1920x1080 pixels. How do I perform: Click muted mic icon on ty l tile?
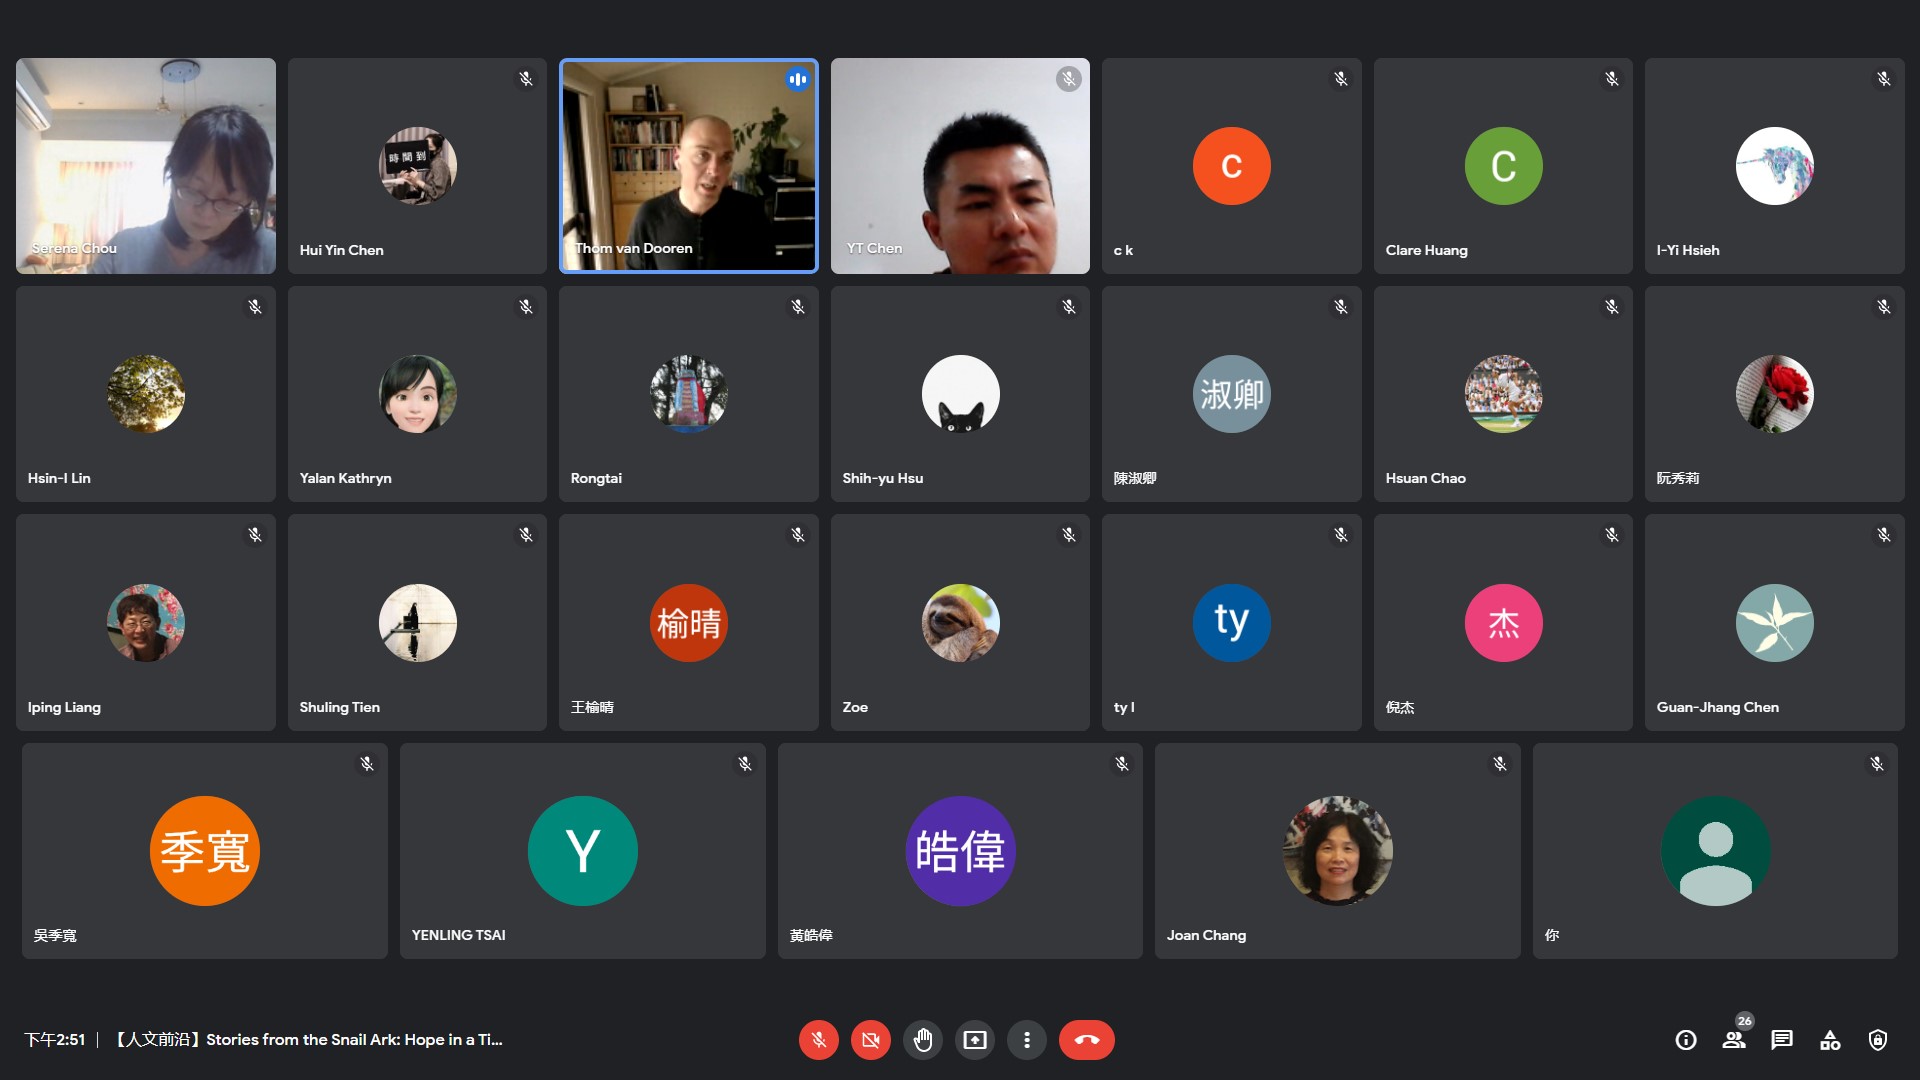point(1341,535)
